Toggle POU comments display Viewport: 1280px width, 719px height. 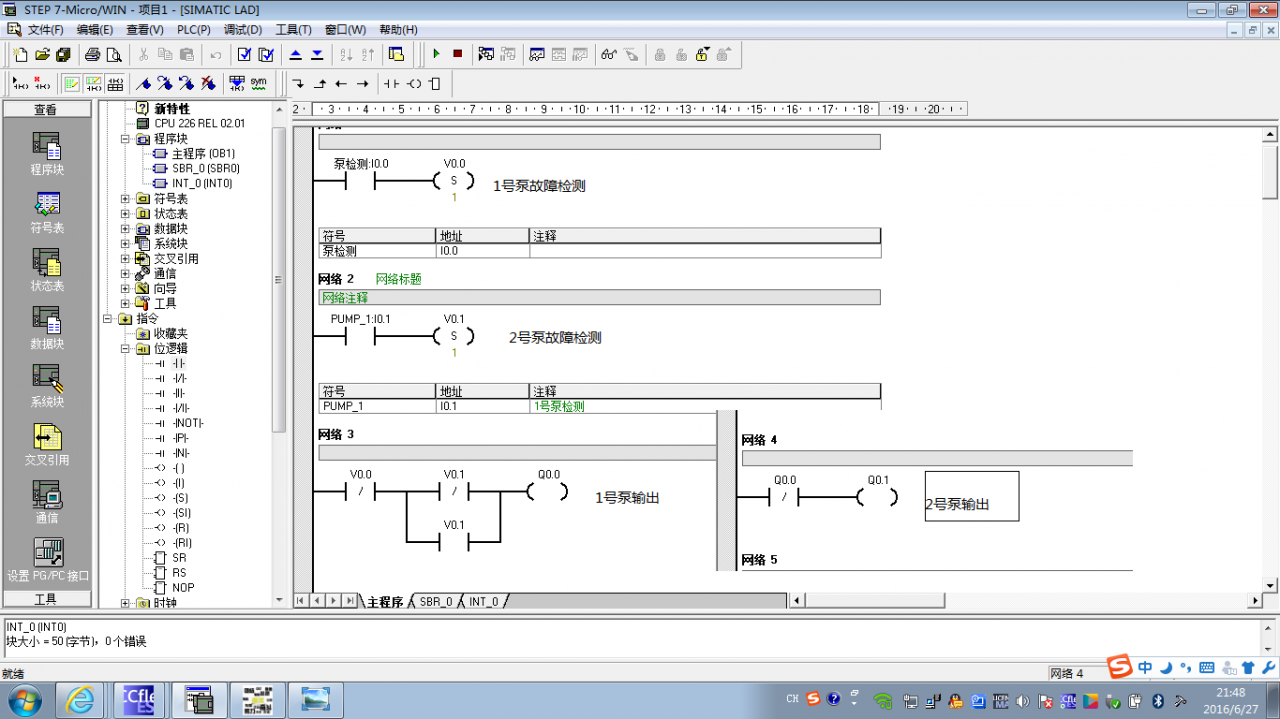pyautogui.click(x=72, y=83)
